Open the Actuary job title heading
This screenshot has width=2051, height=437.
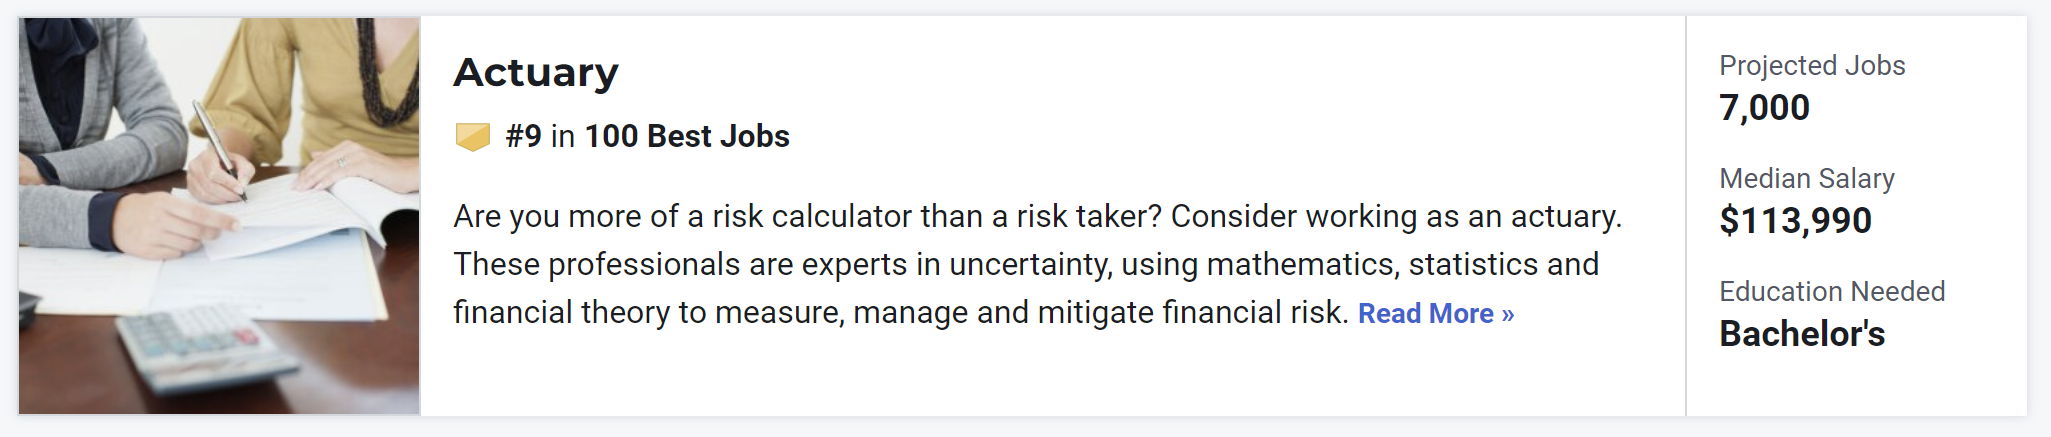click(x=536, y=73)
